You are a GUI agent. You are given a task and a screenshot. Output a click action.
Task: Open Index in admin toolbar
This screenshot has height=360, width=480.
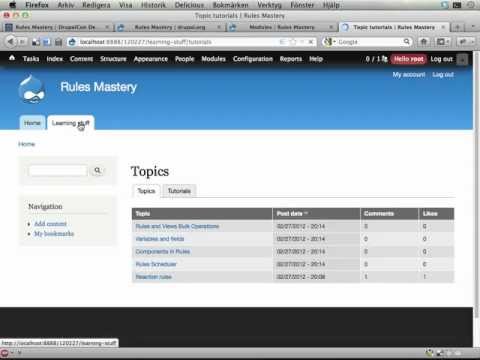point(55,59)
